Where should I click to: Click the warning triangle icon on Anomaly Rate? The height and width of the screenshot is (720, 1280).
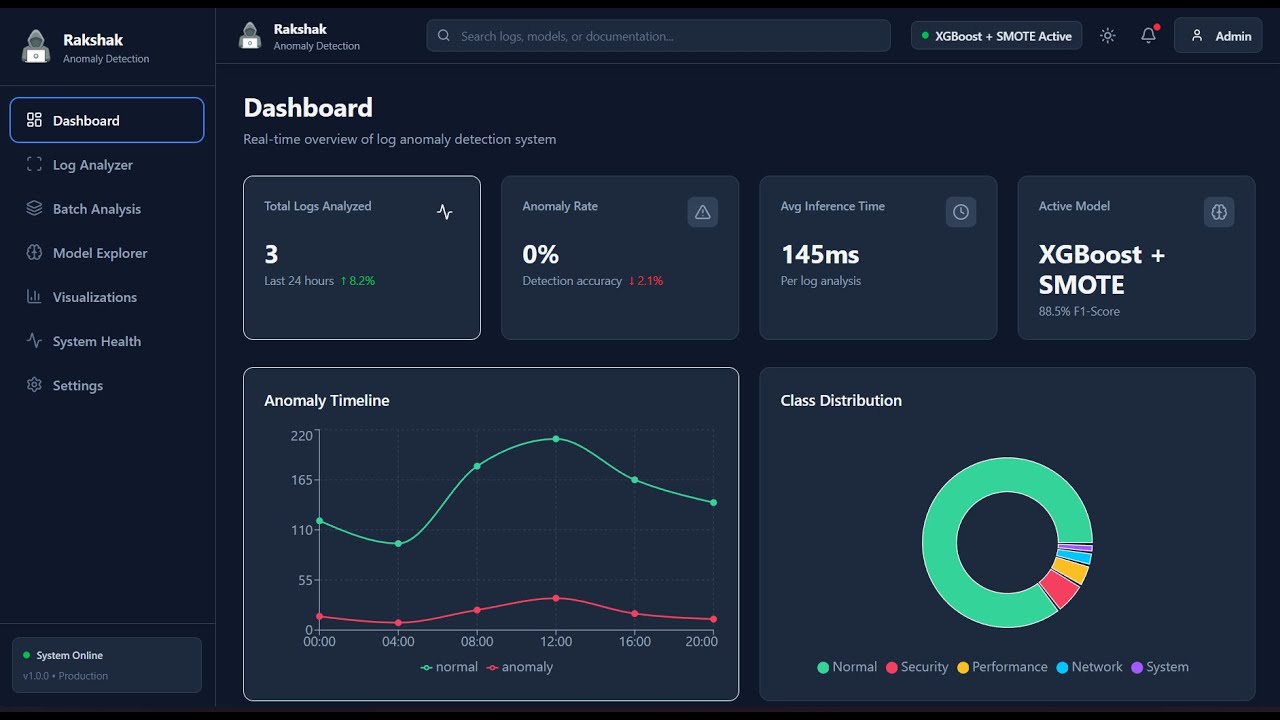click(x=703, y=212)
